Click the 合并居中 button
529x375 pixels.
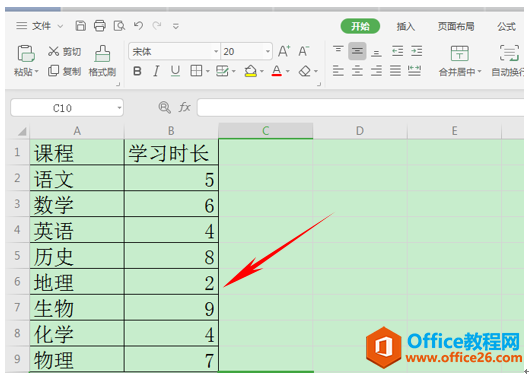pyautogui.click(x=460, y=61)
